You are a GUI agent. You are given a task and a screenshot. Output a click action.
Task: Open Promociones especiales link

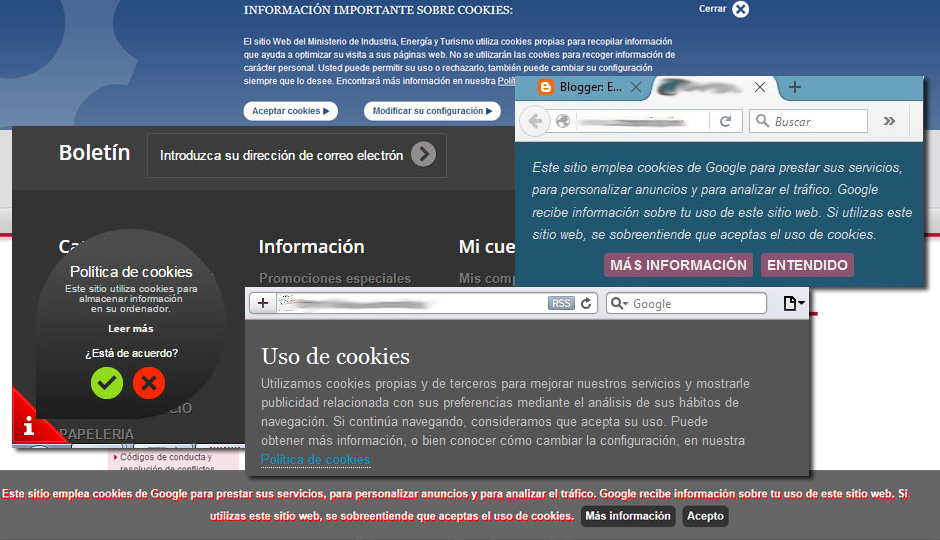(x=335, y=278)
